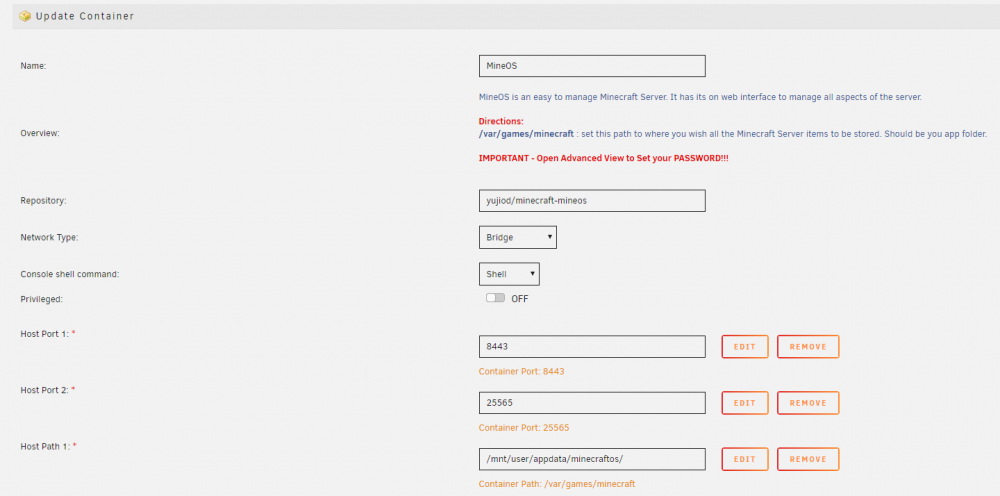The width and height of the screenshot is (1000, 496).
Task: Click the Repository: label
Action: point(43,201)
